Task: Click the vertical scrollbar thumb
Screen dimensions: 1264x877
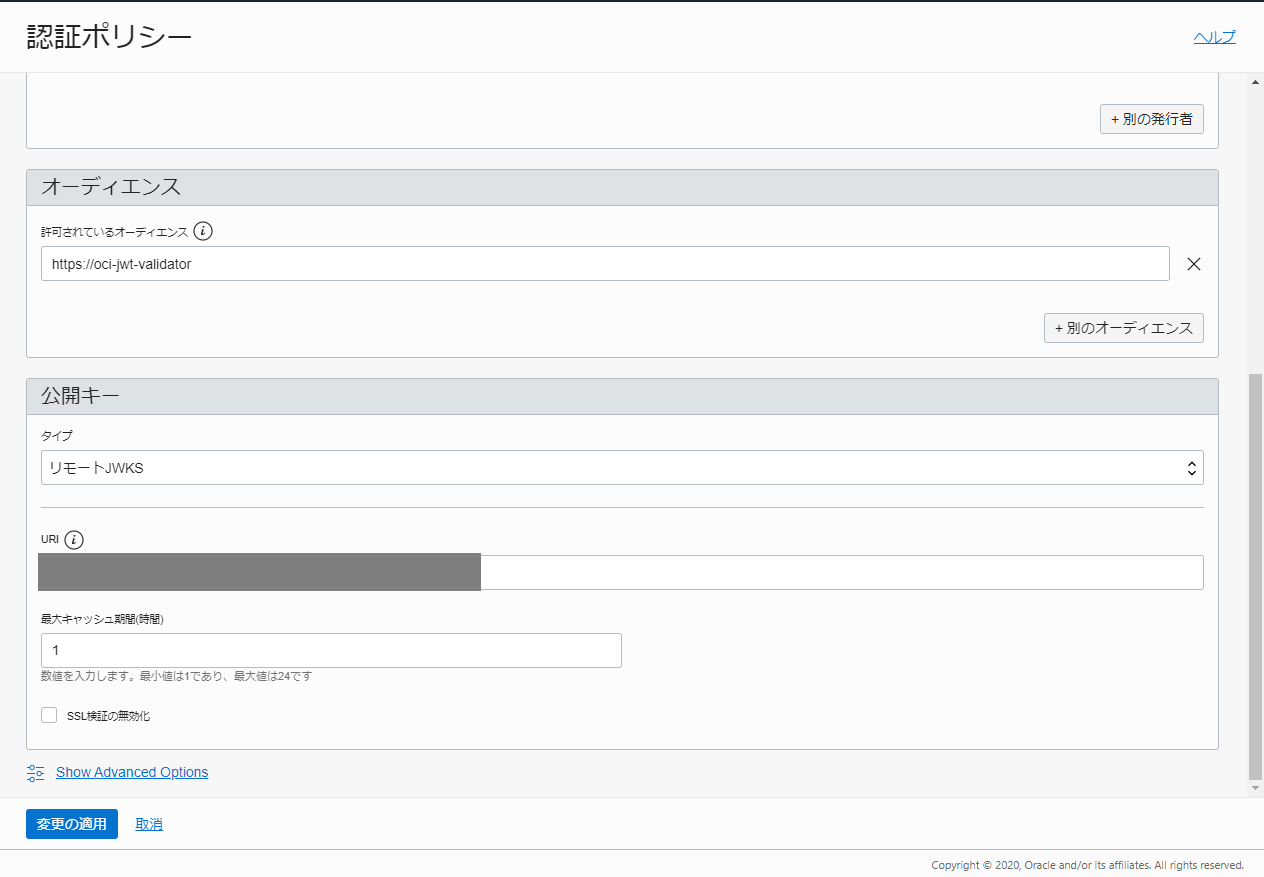Action: (1256, 576)
